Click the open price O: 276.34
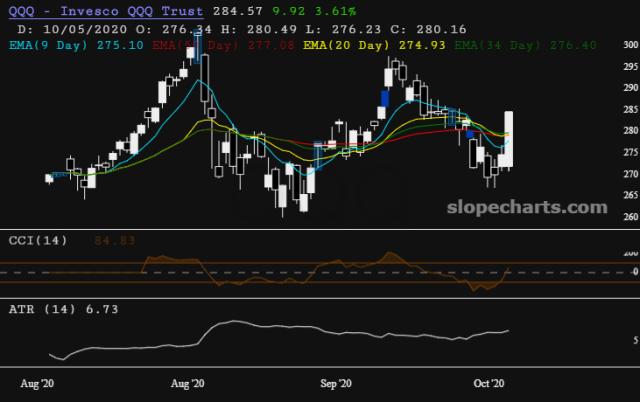640x402 pixels. pos(174,29)
